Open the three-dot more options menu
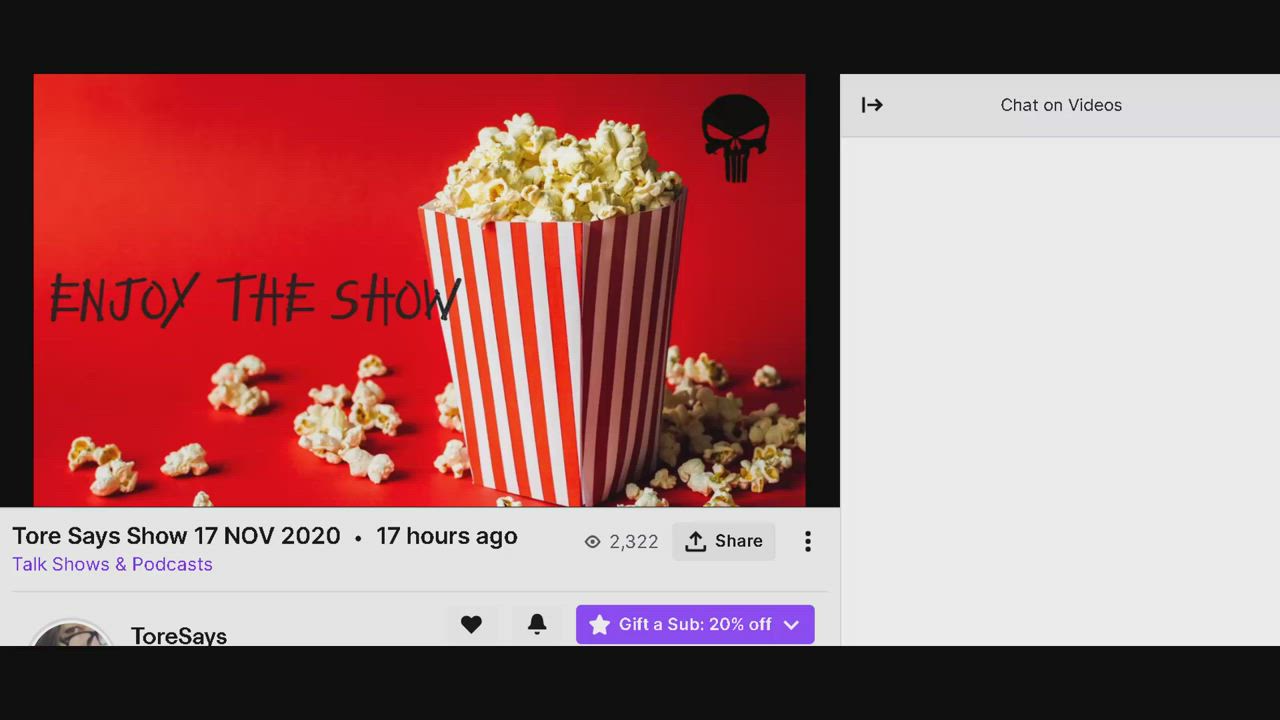Screen dimensions: 1280x720 (x=808, y=541)
